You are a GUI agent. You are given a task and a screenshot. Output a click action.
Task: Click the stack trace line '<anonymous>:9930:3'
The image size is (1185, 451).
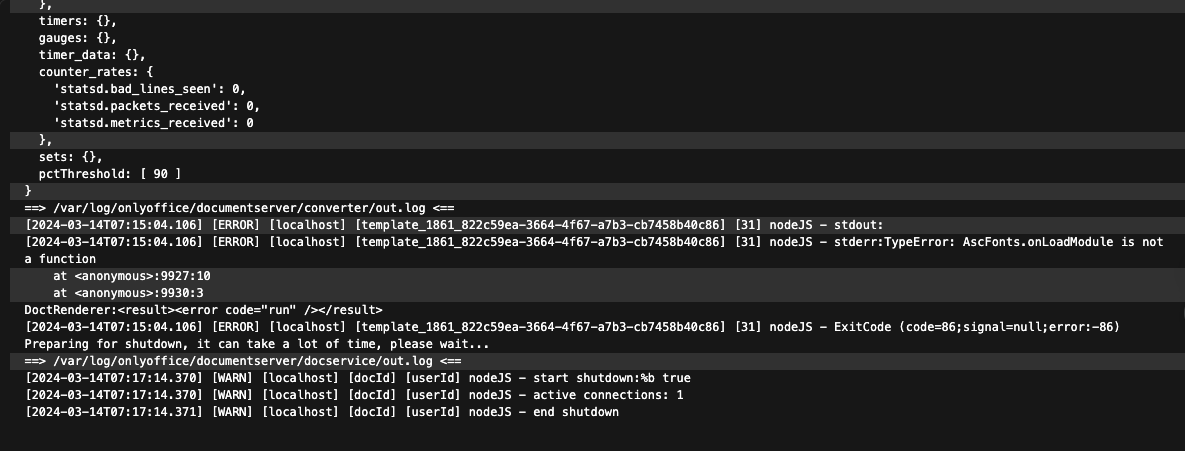(x=128, y=293)
